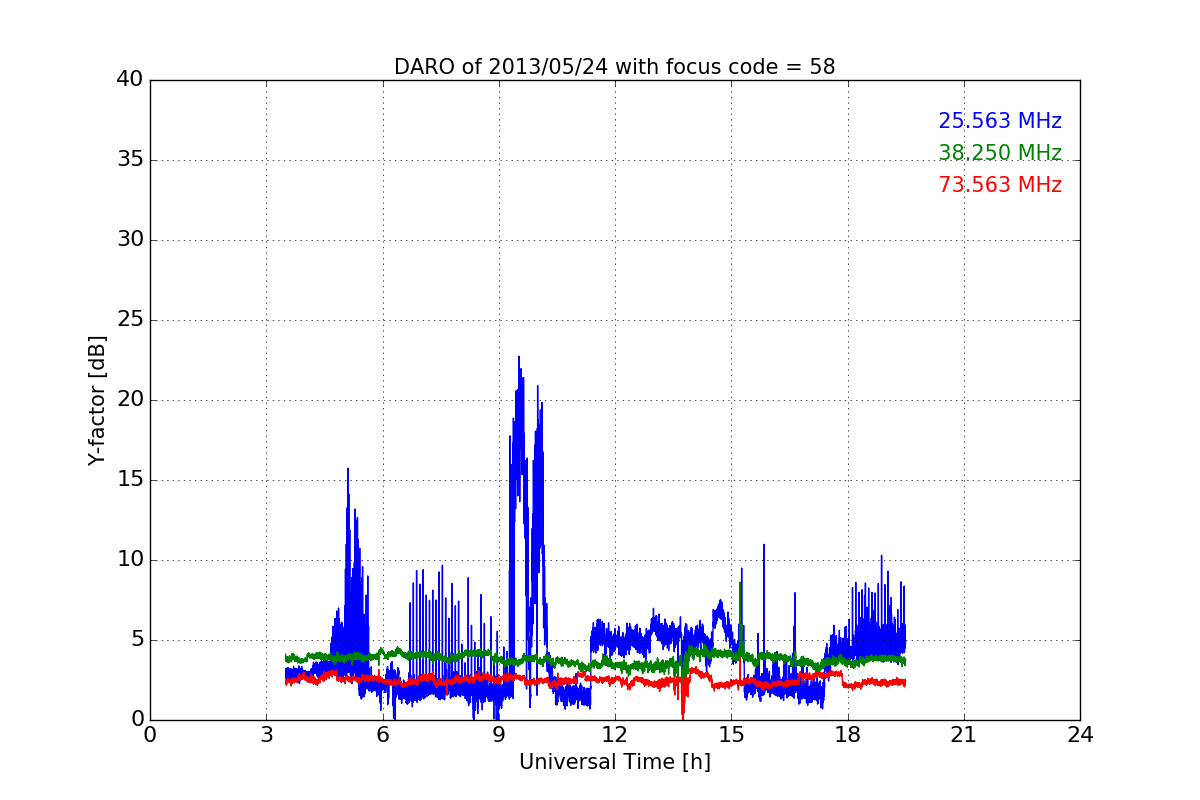Click the y-axis tick label 35
1200x800 pixels.
tap(130, 160)
